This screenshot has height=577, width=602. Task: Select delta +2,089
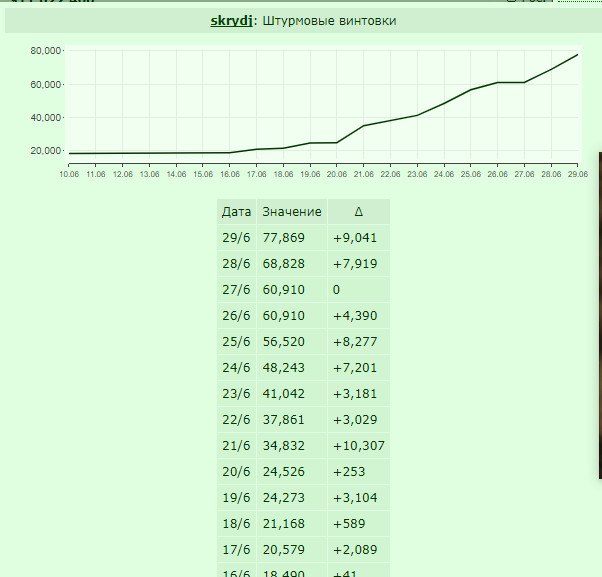359,549
